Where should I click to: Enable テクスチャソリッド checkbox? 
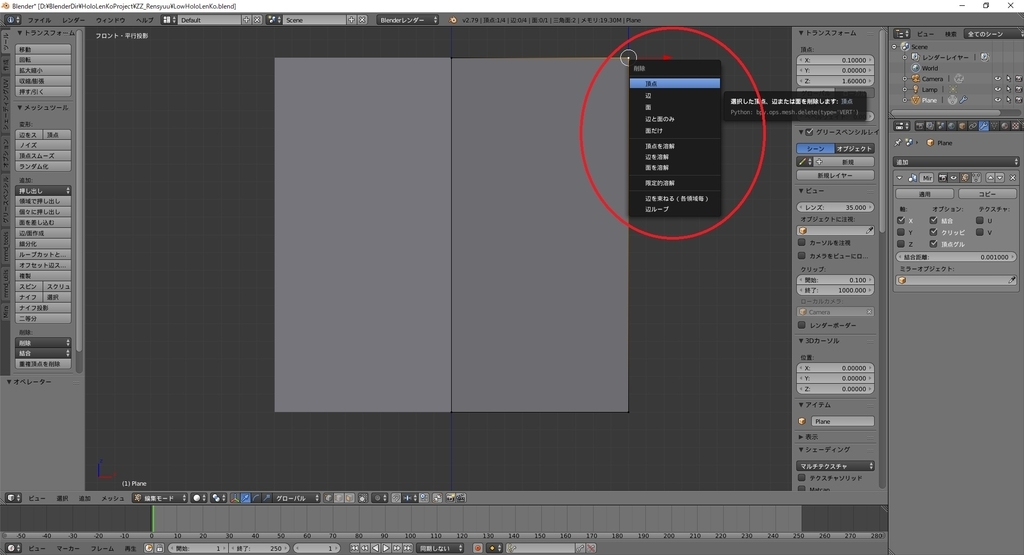pos(802,478)
